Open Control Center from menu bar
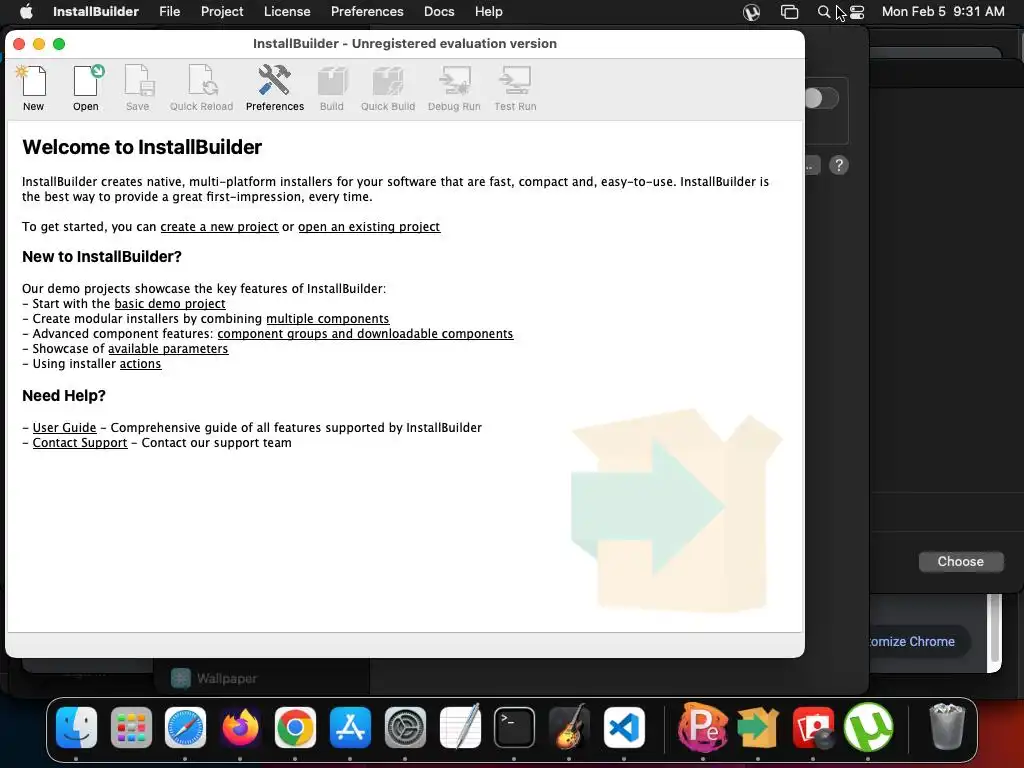Viewport: 1024px width, 768px height. click(x=857, y=12)
